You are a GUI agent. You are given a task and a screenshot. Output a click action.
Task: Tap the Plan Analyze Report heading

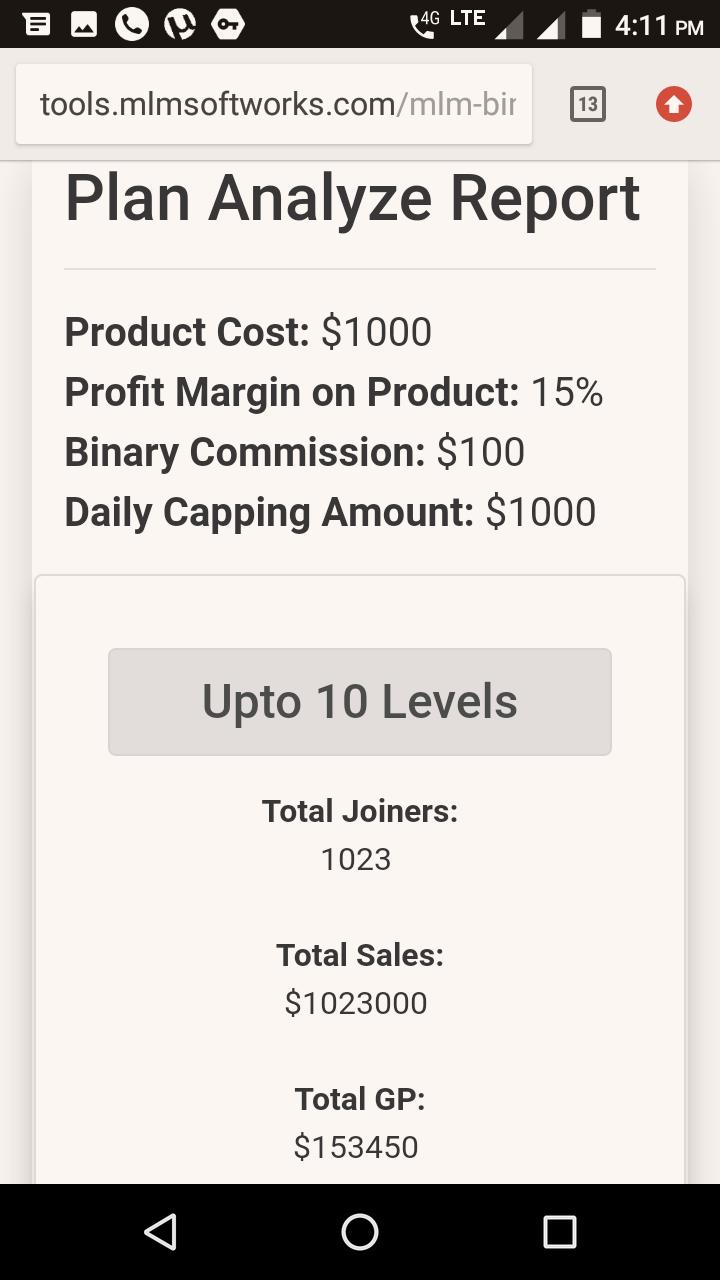pos(352,198)
